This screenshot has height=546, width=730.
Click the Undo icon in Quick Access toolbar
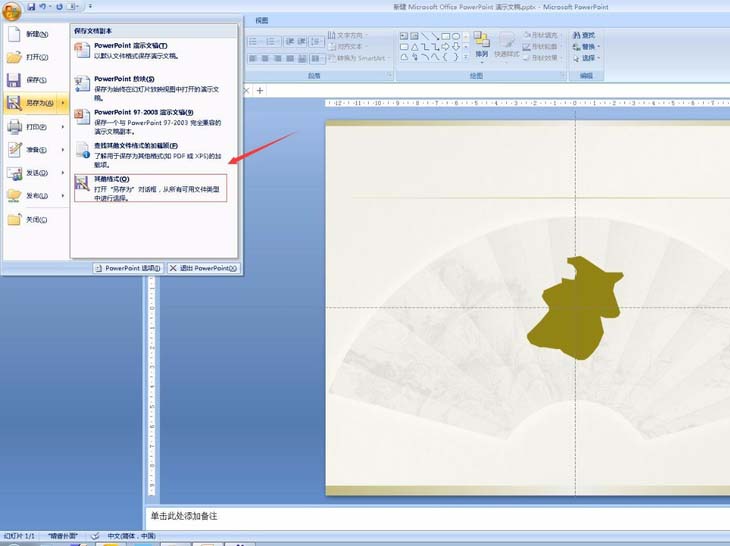(43, 7)
